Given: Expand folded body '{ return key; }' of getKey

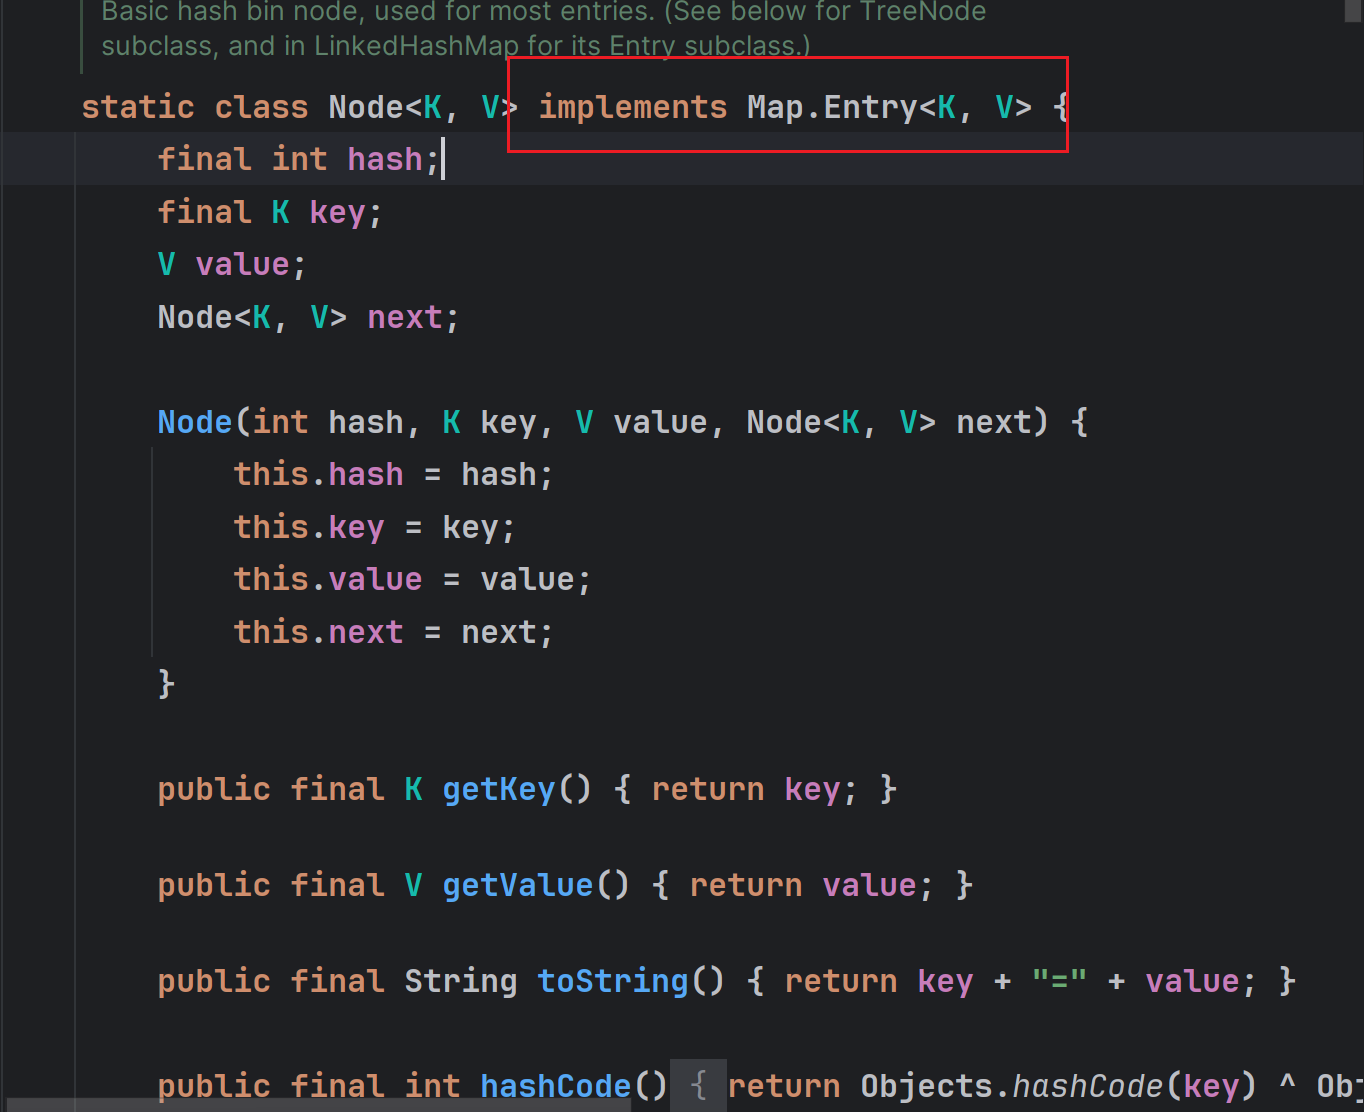Looking at the screenshot, I should coord(755,789).
